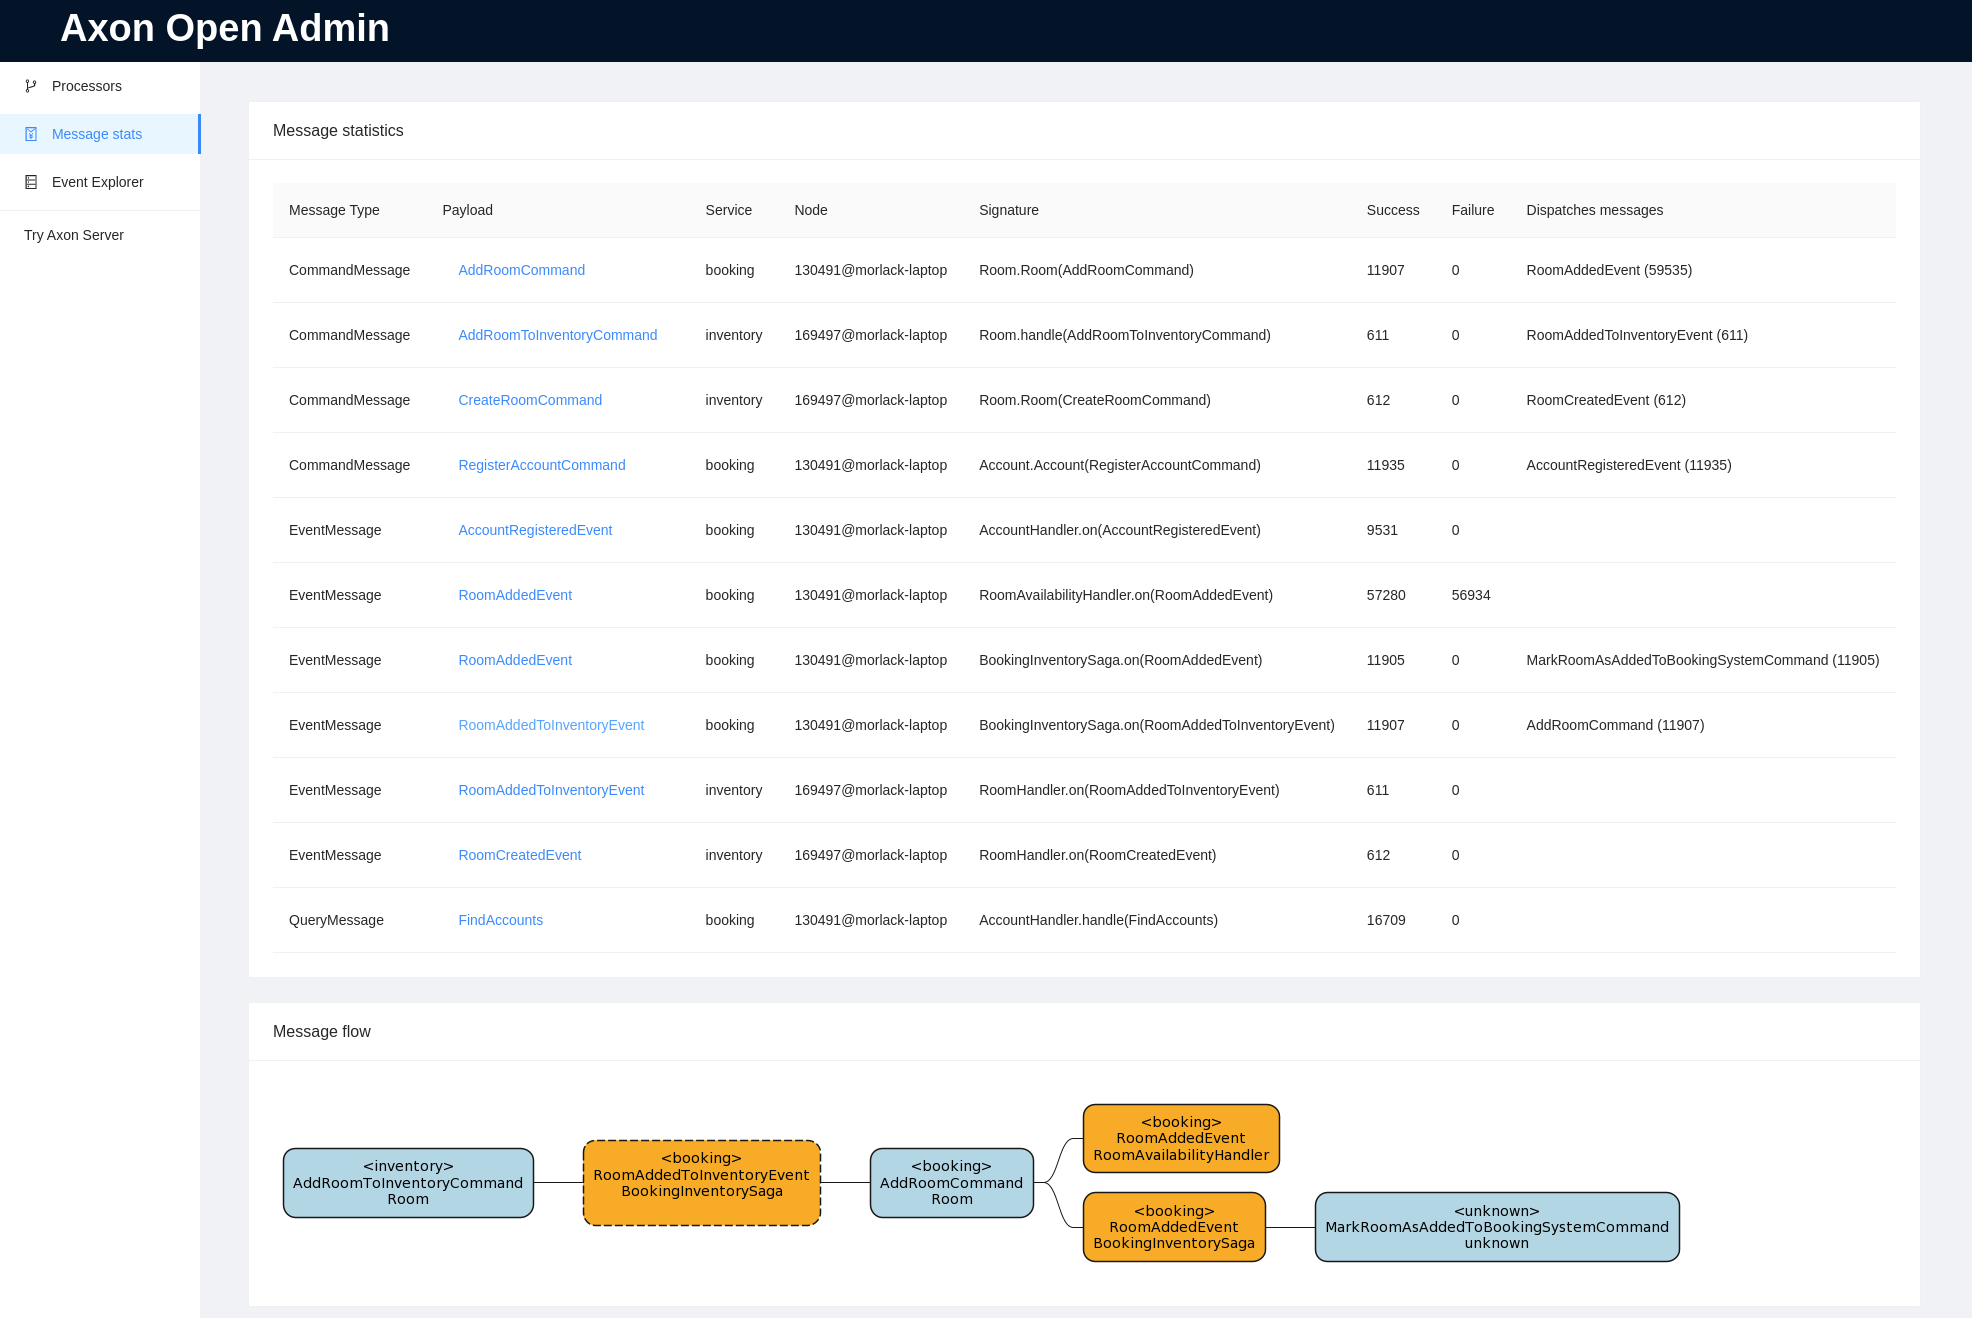Open Event Explorer from the sidebar
Viewport: 1972px width, 1318px height.
[97, 182]
